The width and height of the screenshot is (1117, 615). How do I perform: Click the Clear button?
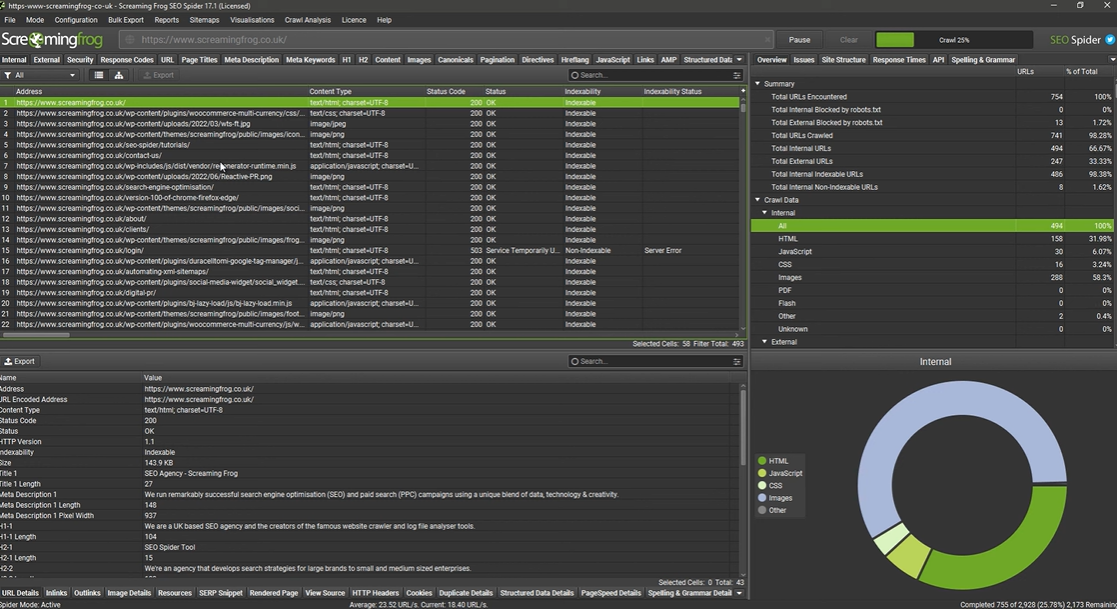click(x=848, y=40)
